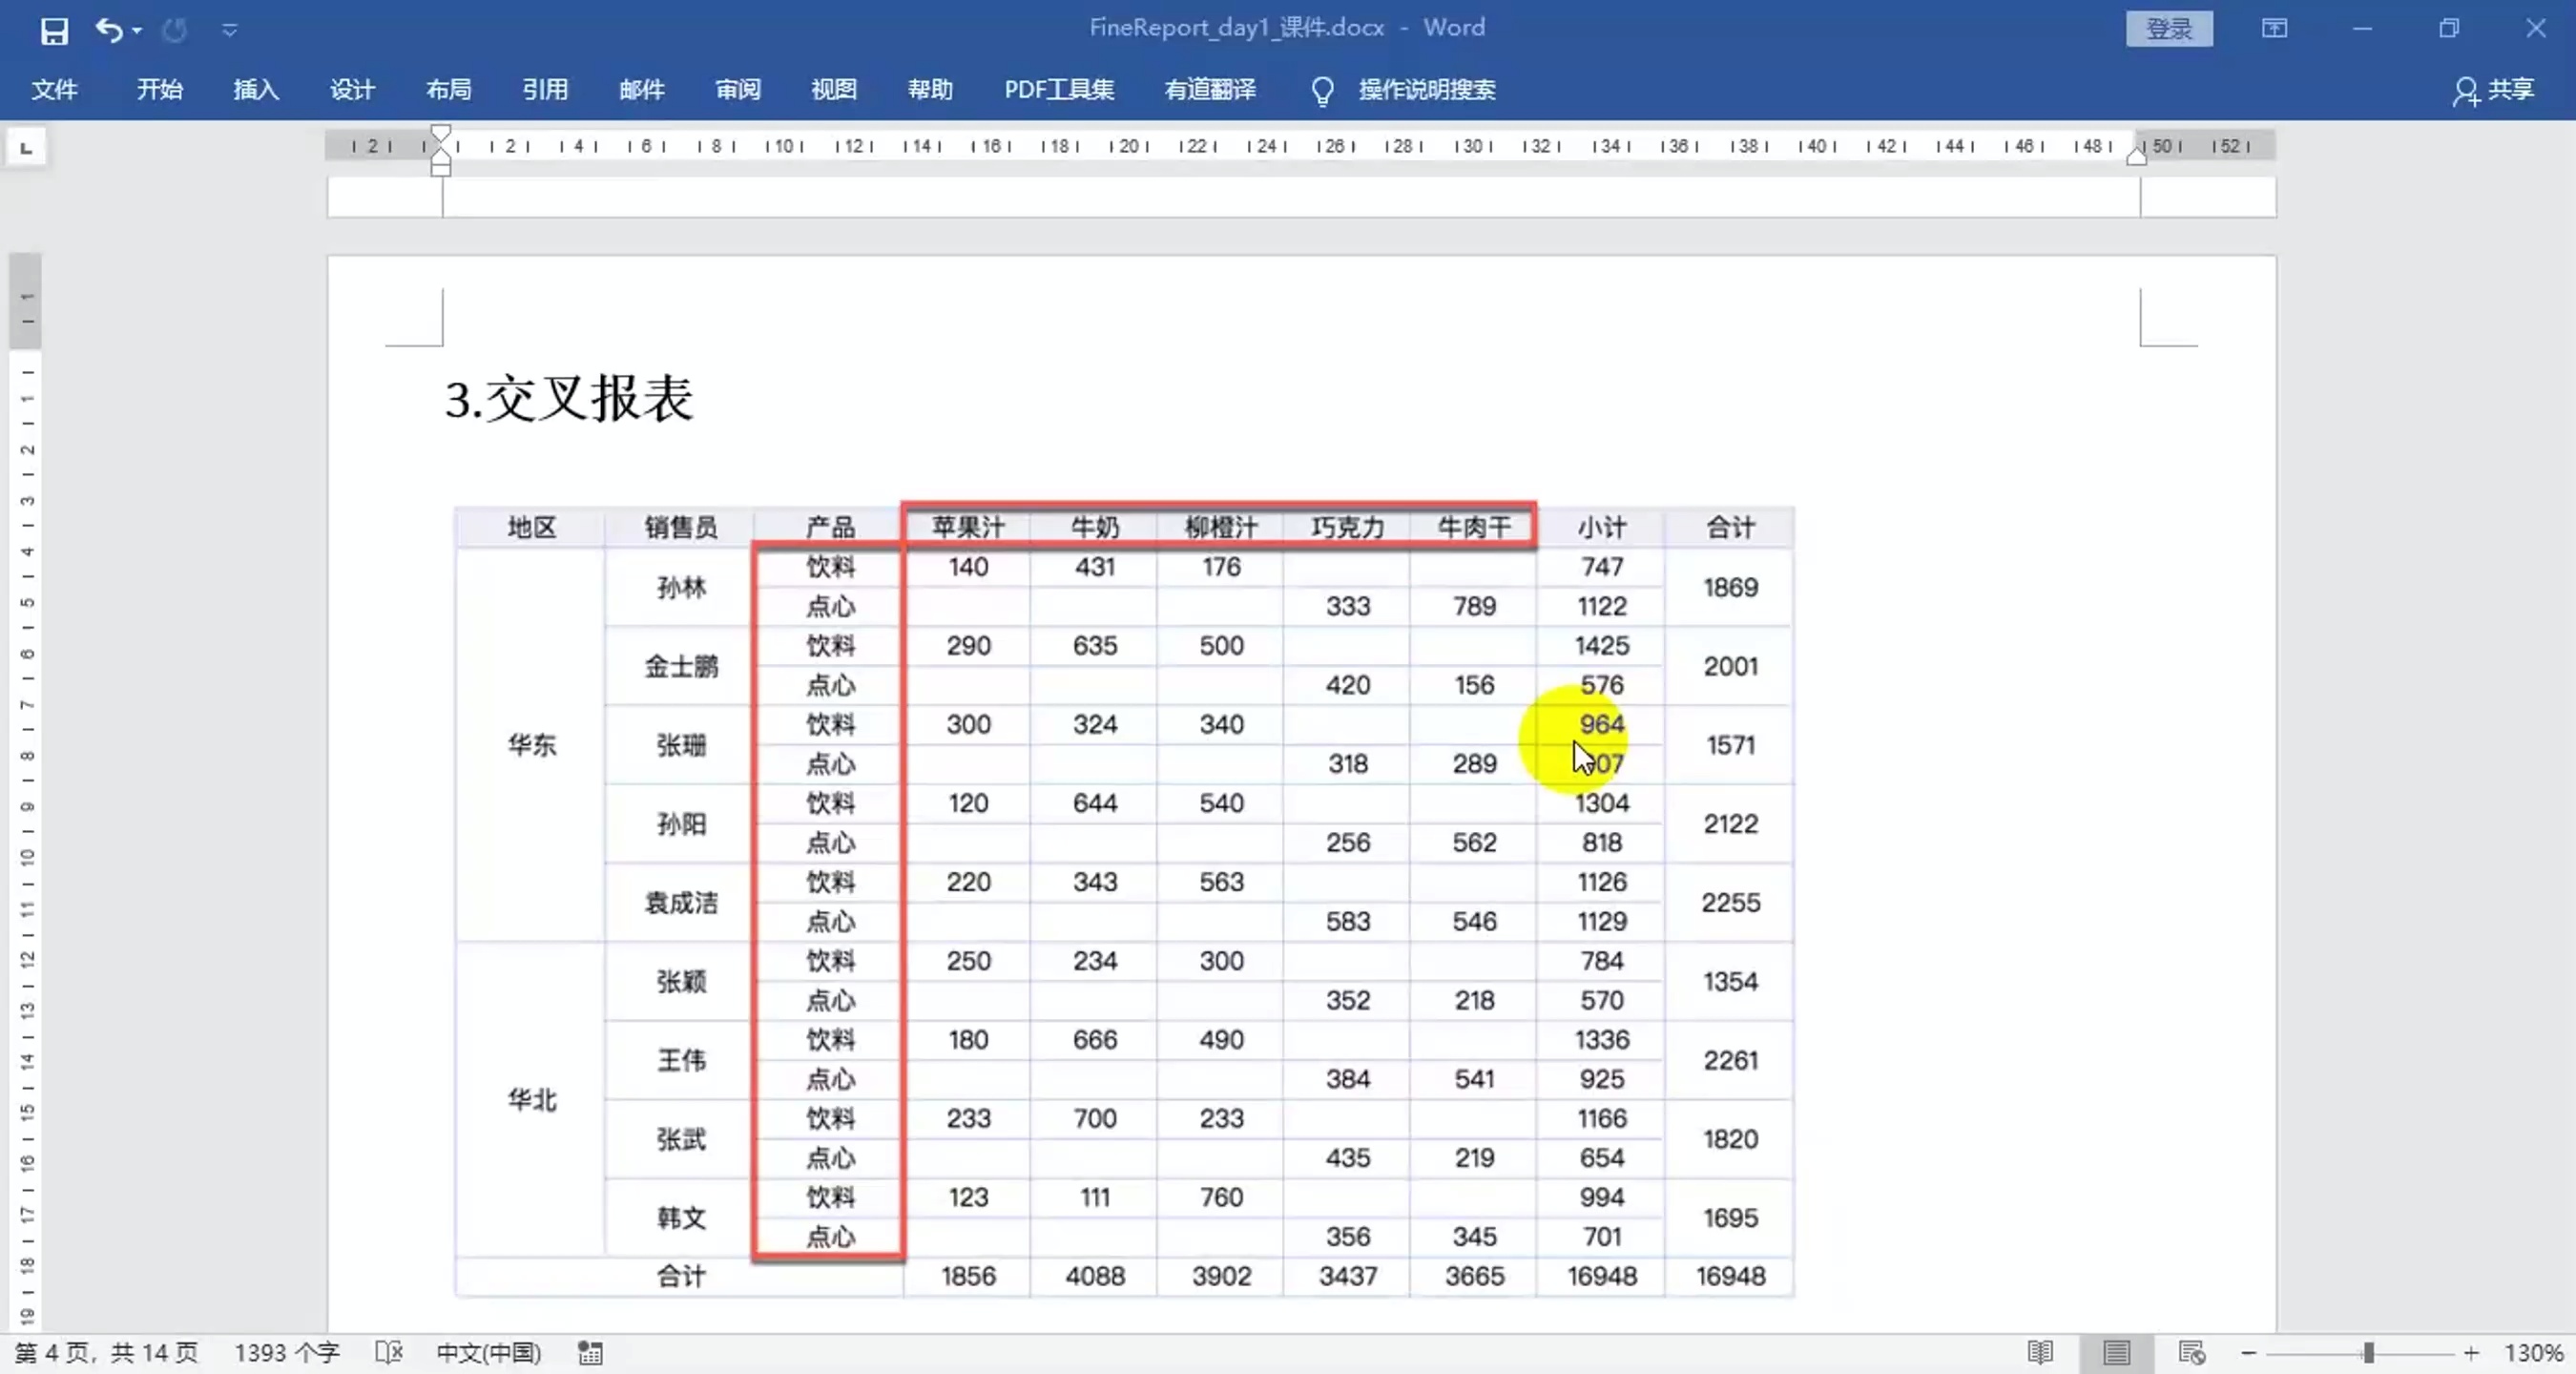The height and width of the screenshot is (1374, 2576).
Task: Click zoom out minus control
Action: (x=2247, y=1352)
